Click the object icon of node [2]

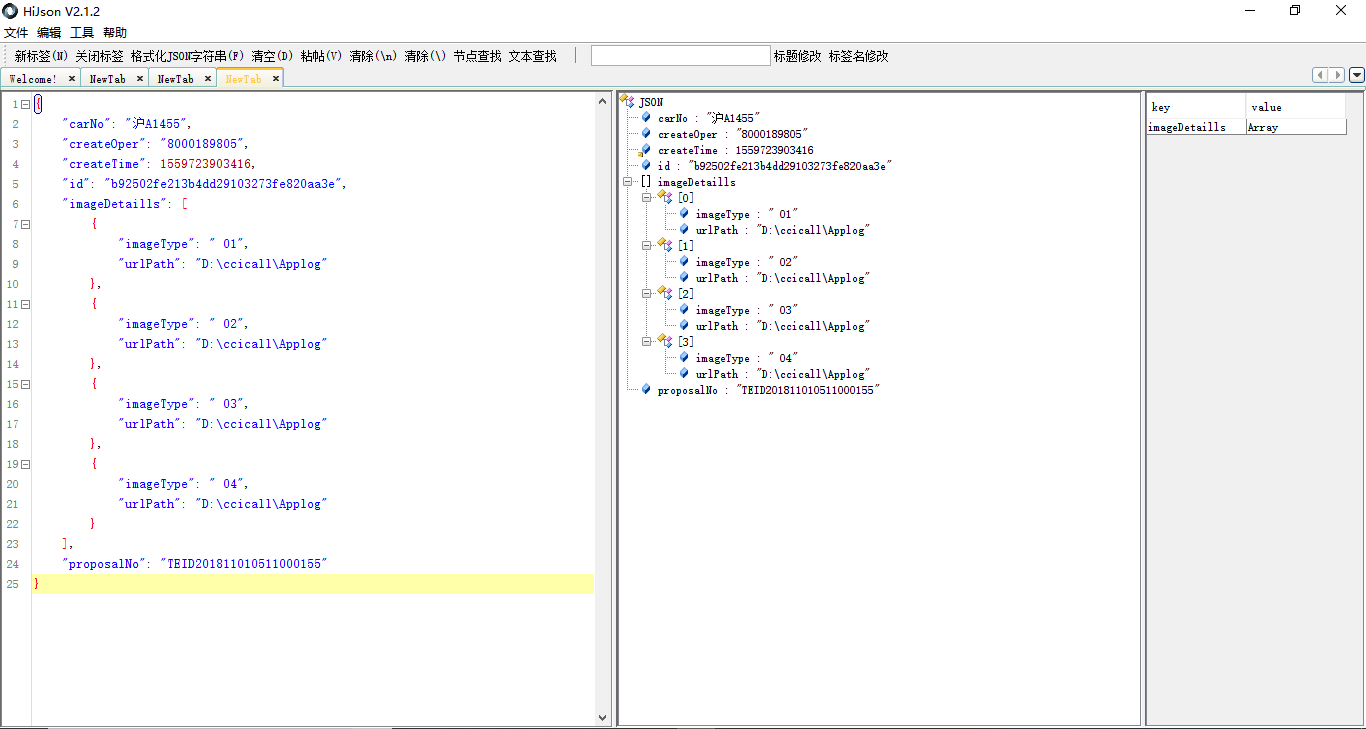point(664,293)
